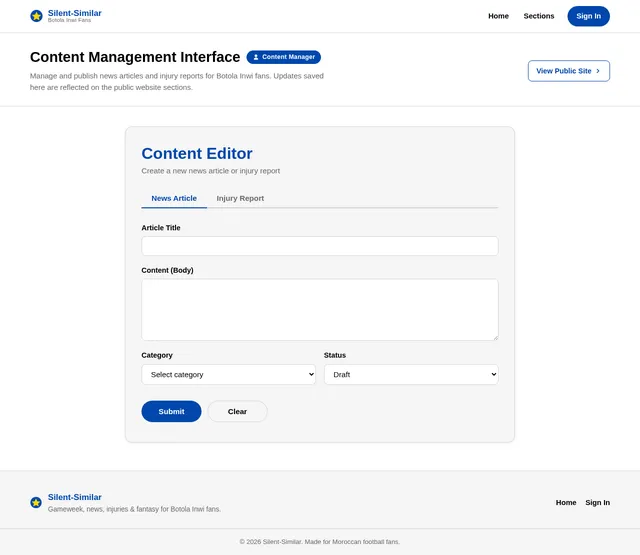Open Home in the top navigation
Screen dimensions: 640x555
[x=498, y=16]
